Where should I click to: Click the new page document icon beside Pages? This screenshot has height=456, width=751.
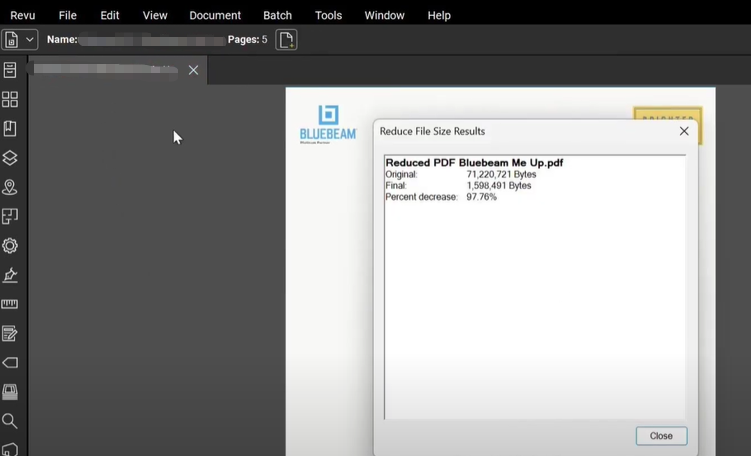(x=286, y=40)
